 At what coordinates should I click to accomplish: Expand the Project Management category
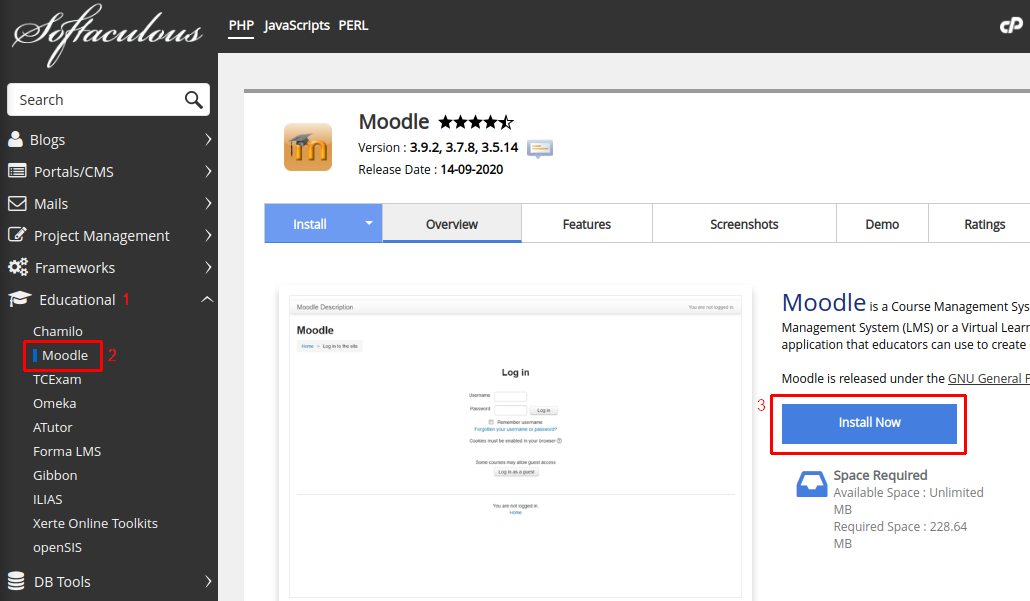(x=208, y=235)
